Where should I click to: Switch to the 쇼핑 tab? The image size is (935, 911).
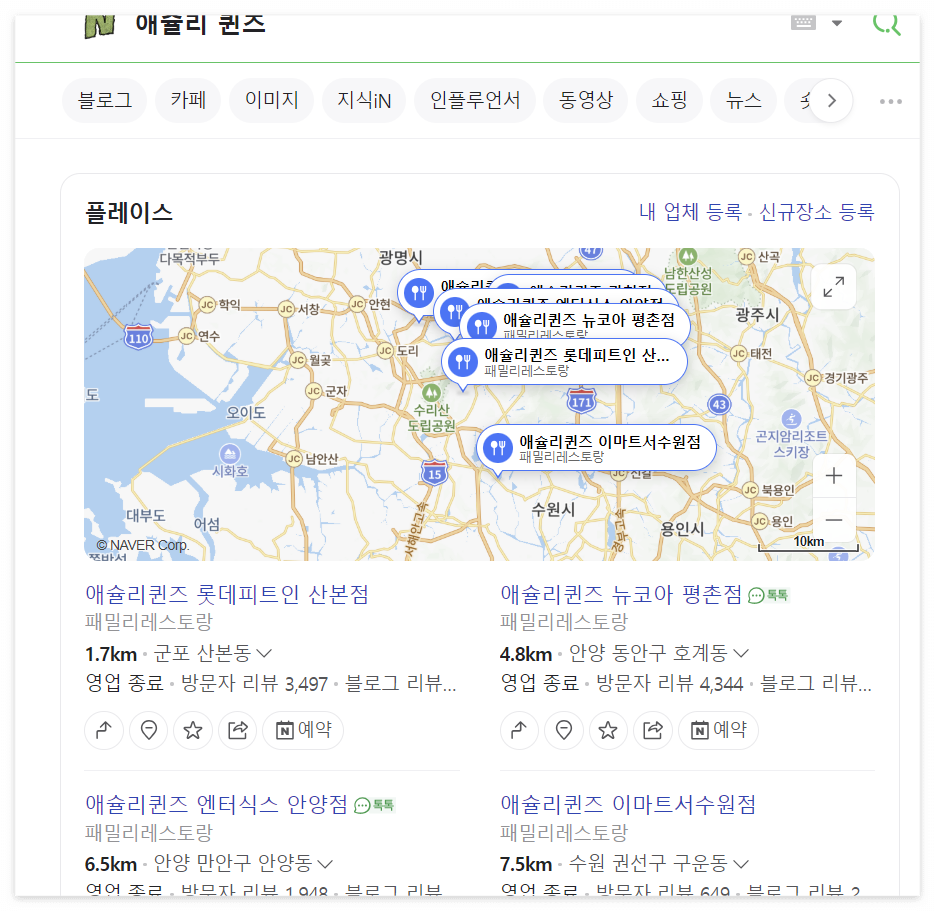[x=669, y=100]
